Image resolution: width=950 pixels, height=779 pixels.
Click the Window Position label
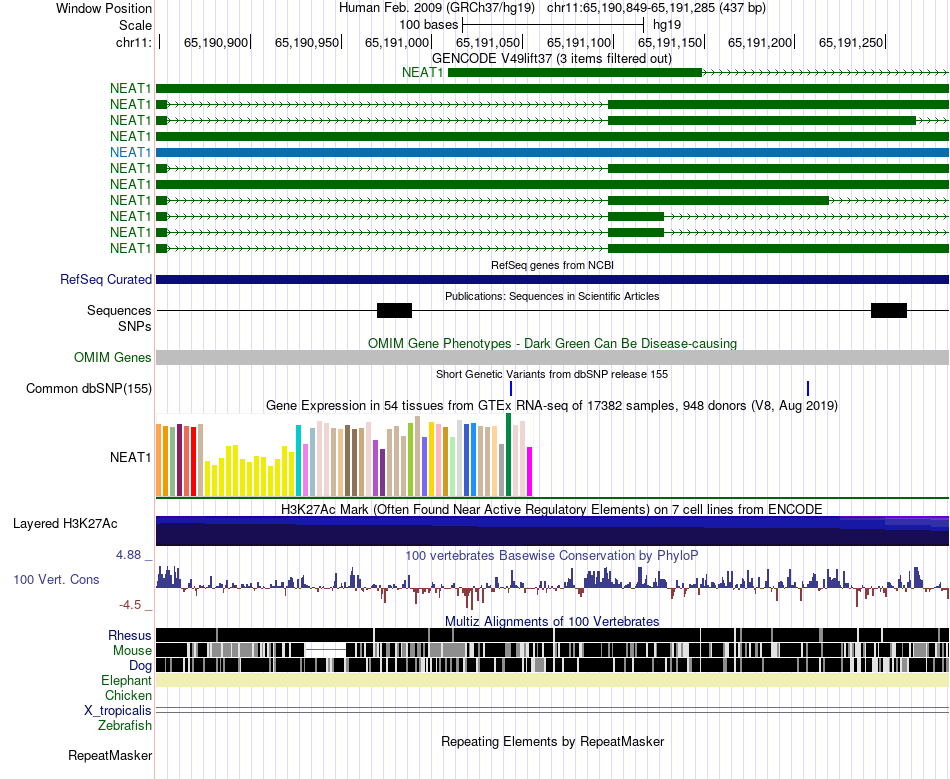point(104,8)
